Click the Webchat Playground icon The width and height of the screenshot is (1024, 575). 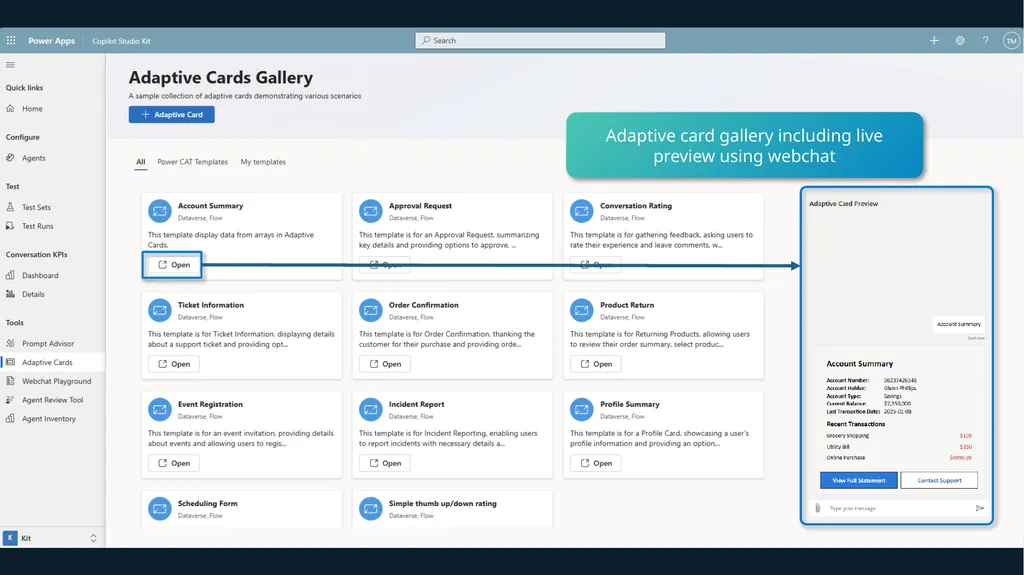[x=10, y=381]
